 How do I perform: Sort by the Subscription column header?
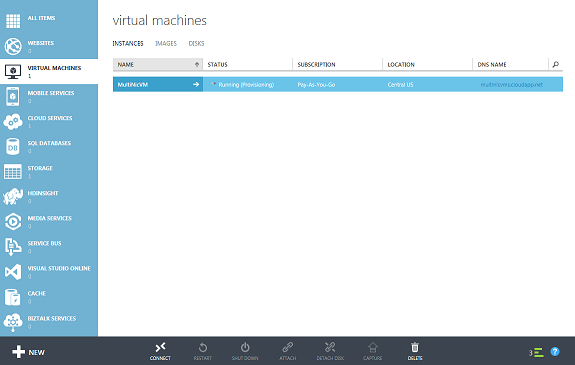click(337, 65)
